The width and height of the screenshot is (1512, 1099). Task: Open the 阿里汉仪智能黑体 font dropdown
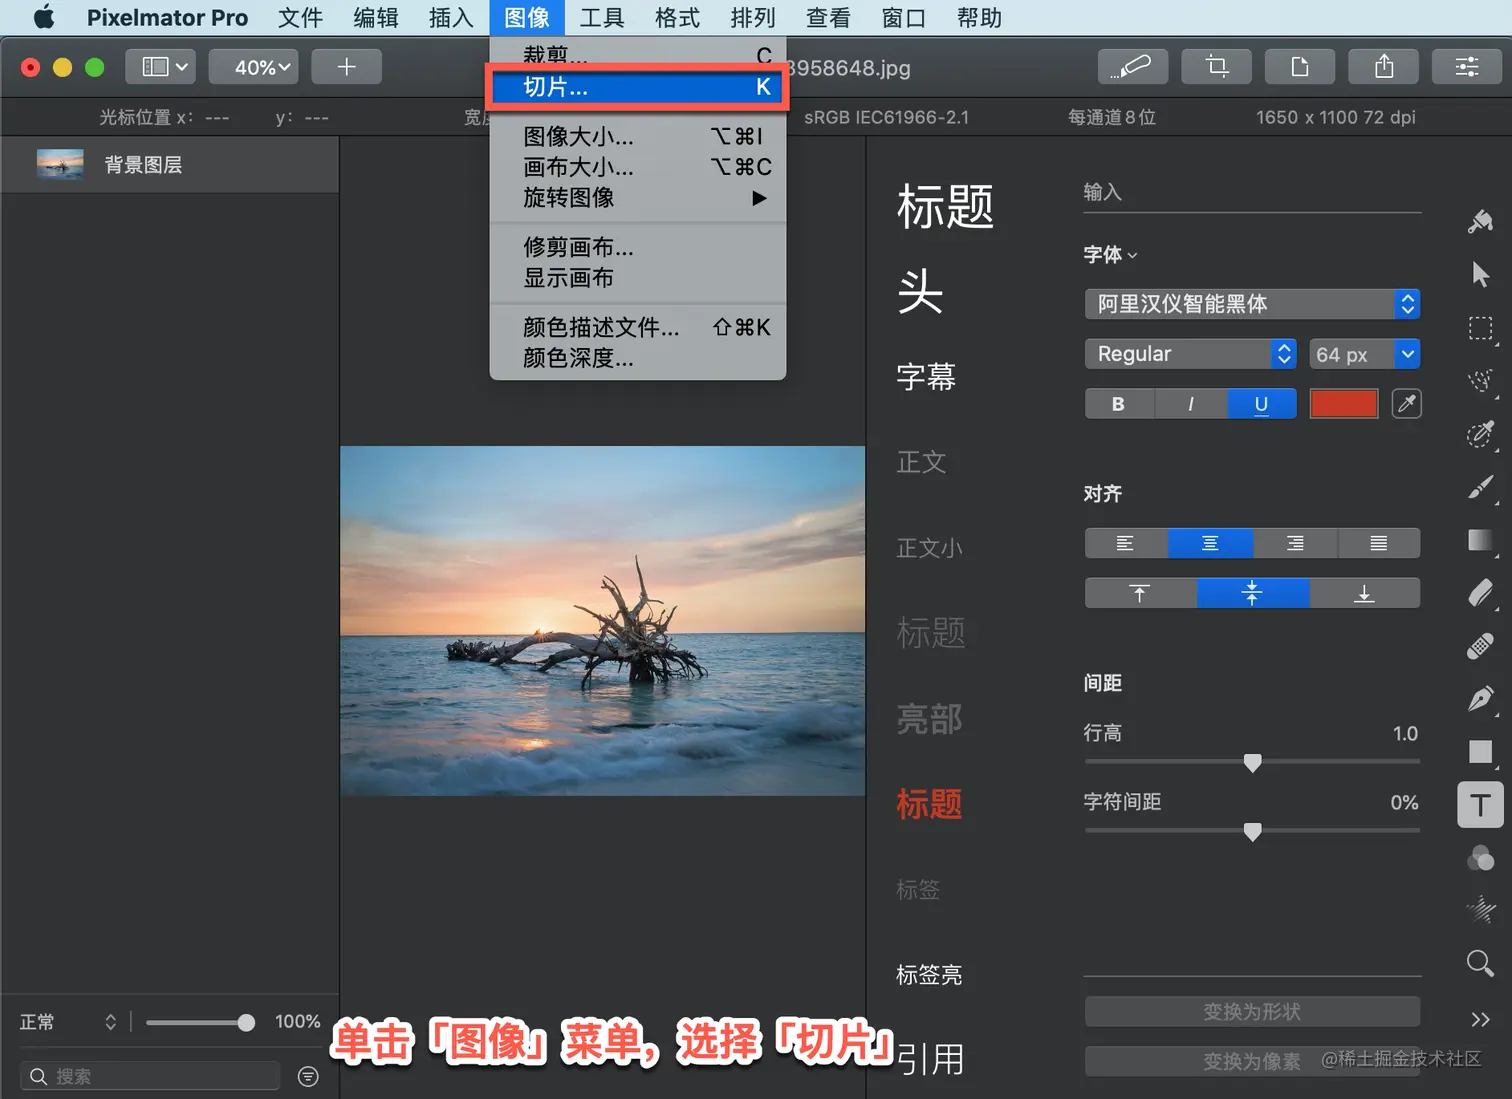tap(1252, 304)
